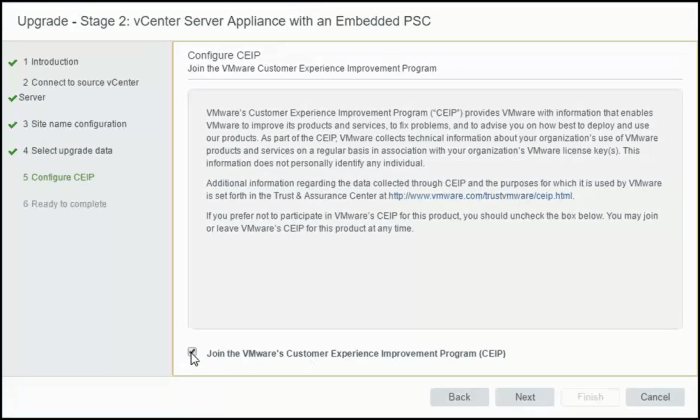Cancel the upgrade wizard

click(655, 397)
